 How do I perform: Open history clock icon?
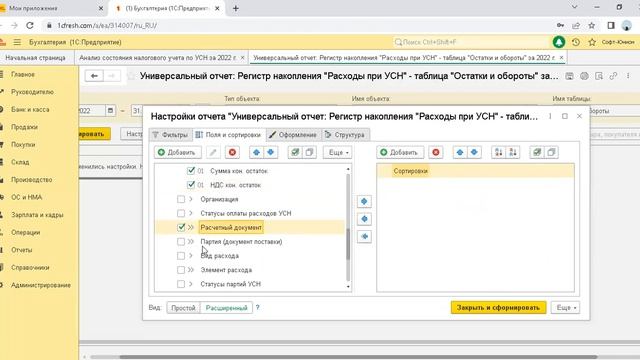[576, 42]
